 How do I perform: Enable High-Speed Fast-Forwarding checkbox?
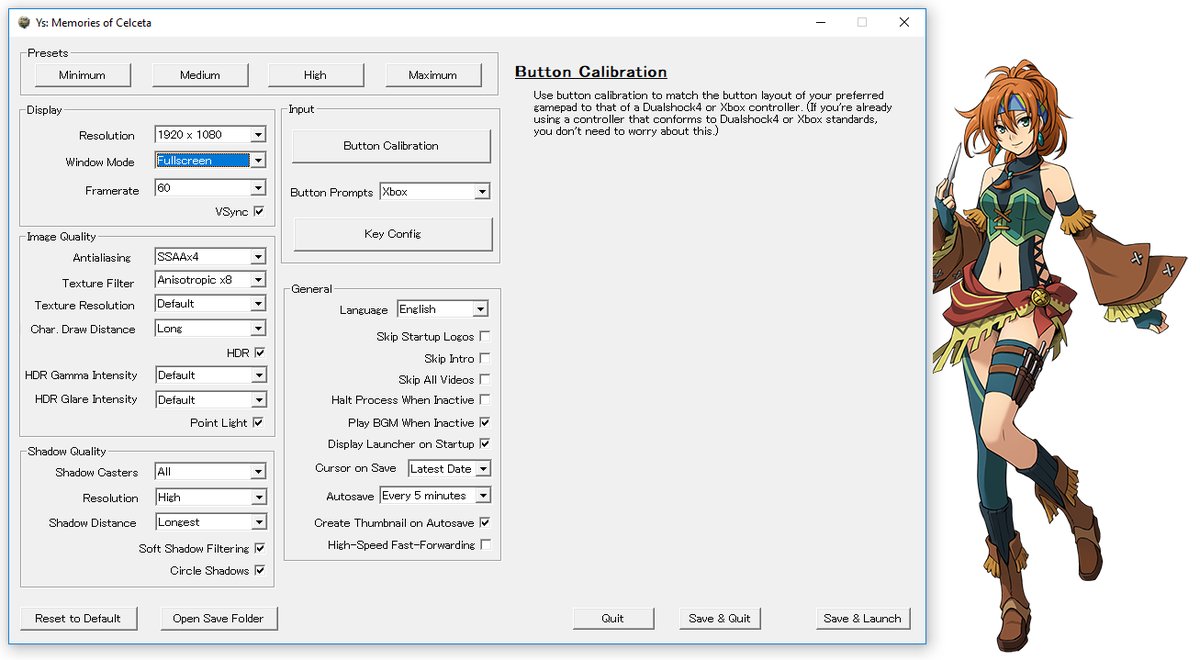(485, 545)
